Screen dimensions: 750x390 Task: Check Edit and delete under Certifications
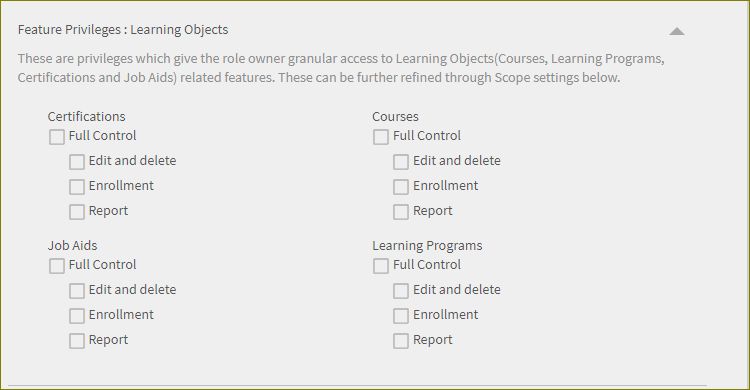coord(77,162)
